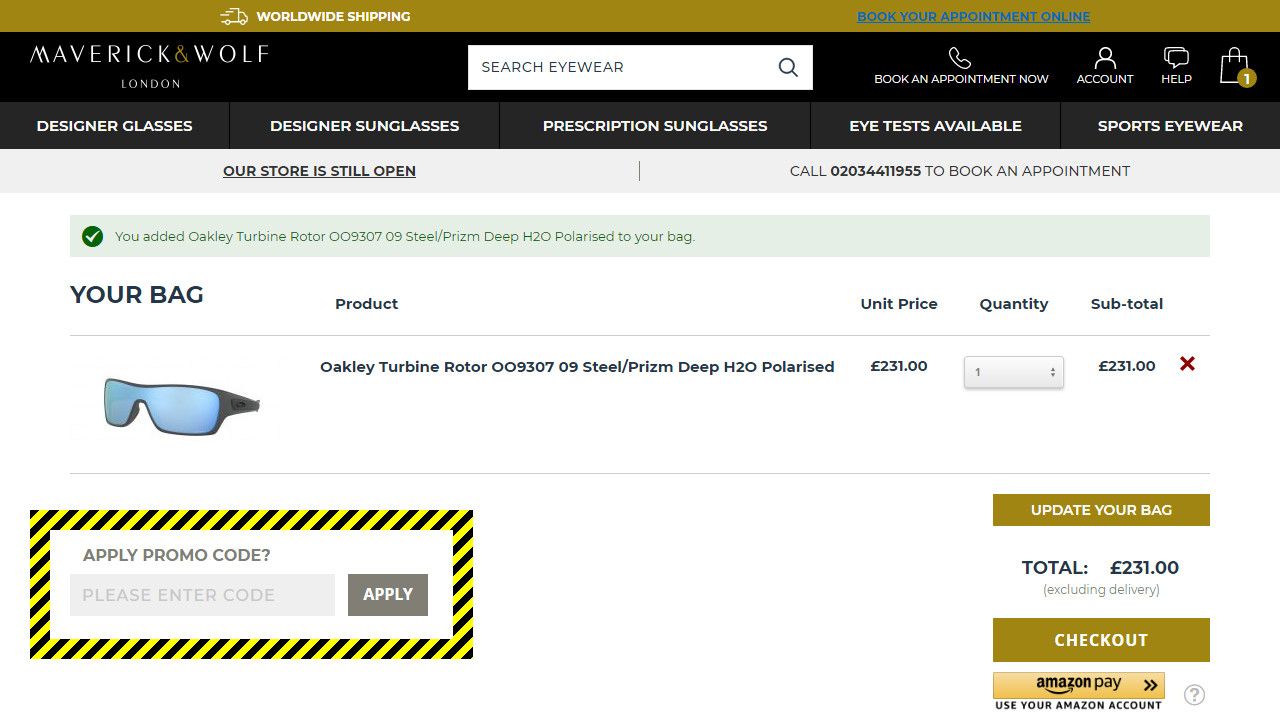Click the Your Bag heading

(137, 295)
